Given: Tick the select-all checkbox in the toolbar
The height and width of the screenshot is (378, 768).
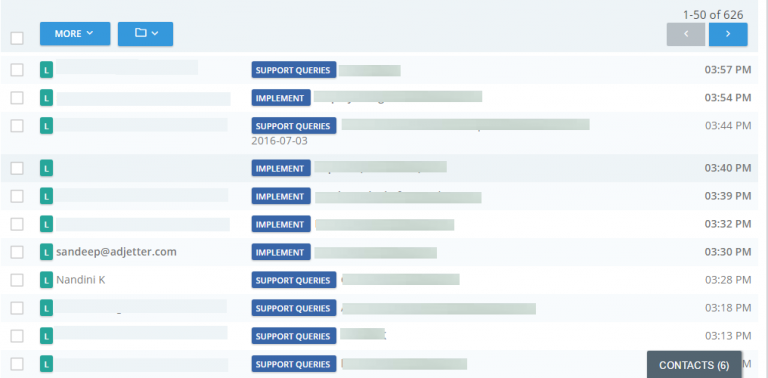Looking at the screenshot, I should pos(17,38).
